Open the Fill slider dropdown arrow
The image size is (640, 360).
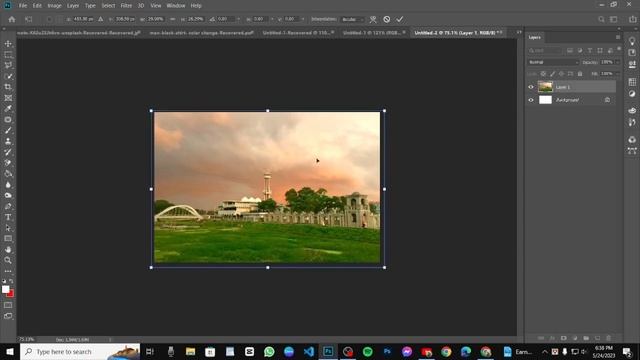618,74
